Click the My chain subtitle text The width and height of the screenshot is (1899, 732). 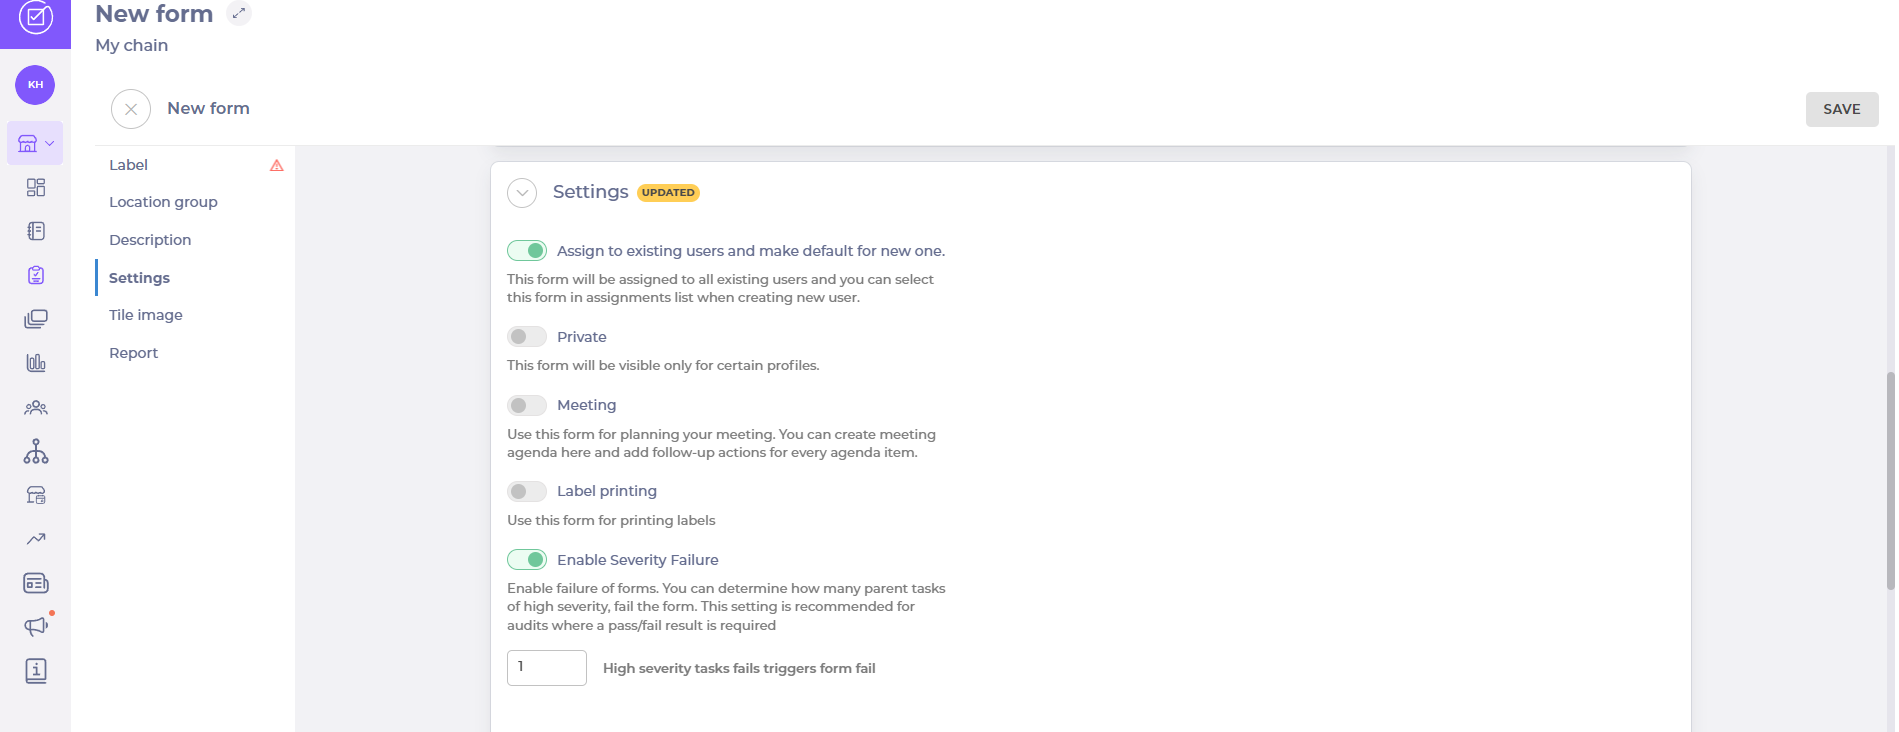pos(132,45)
